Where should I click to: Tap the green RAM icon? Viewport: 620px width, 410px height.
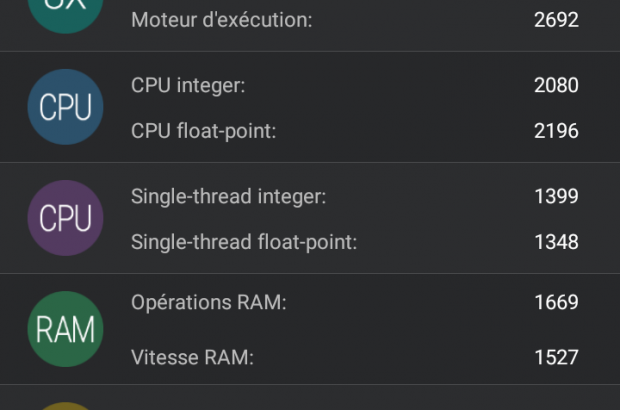click(65, 329)
